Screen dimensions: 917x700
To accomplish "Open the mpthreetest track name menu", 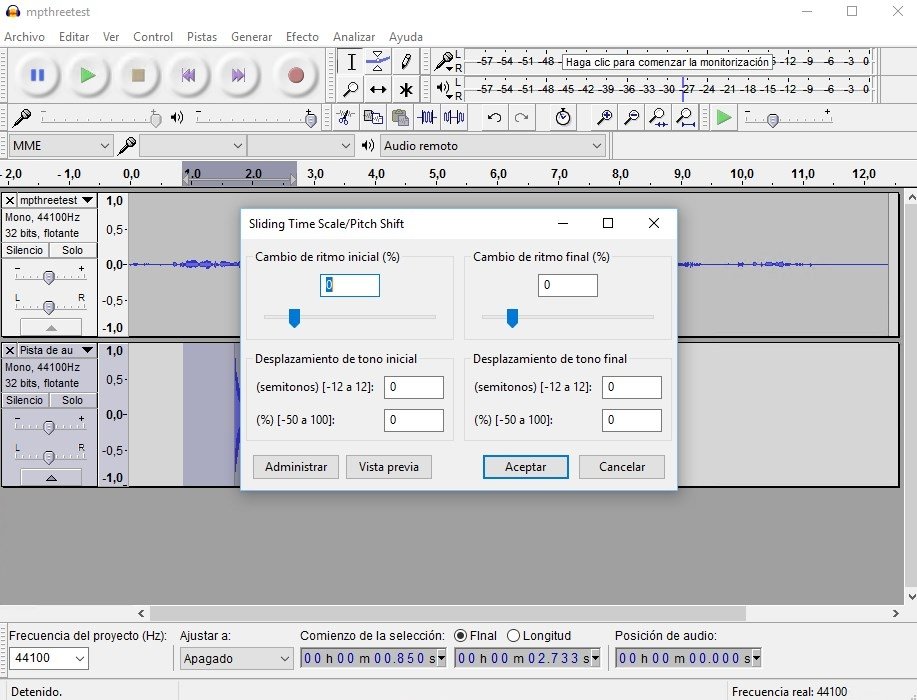I will (x=56, y=201).
